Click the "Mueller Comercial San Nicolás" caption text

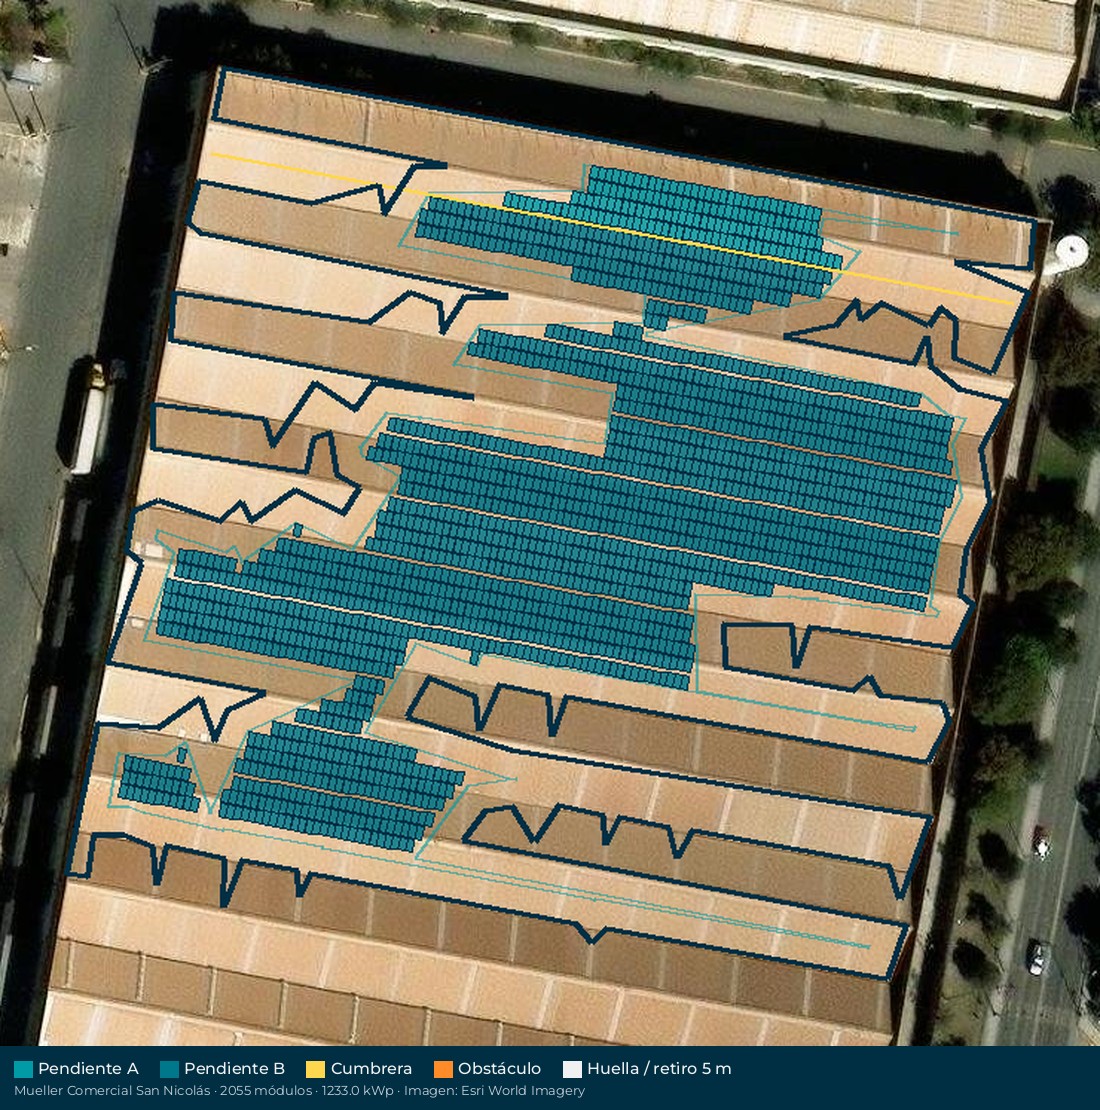coord(112,1091)
